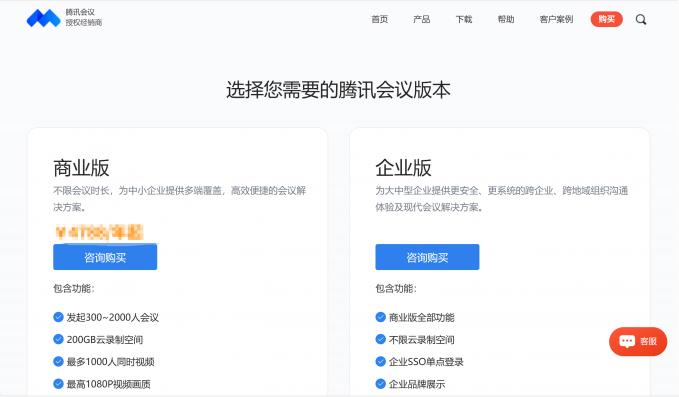The width and height of the screenshot is (679, 397).
Task: Select the 商业版 card title
Action: point(81,168)
